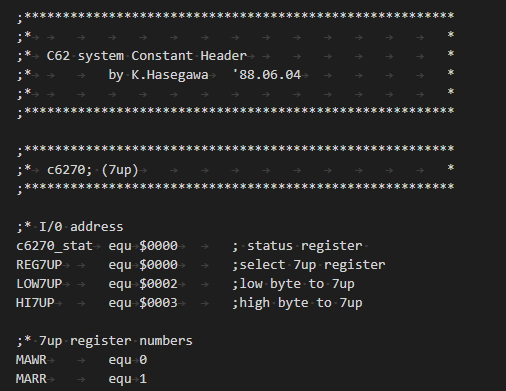The width and height of the screenshot is (506, 391).
Task: Click the REG7UP constant name
Action: [x=39, y=265]
